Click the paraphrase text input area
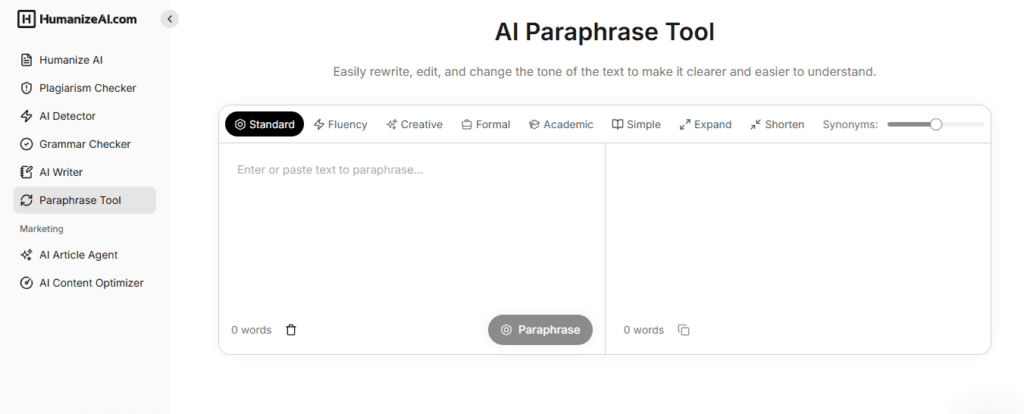1024x414 pixels. click(410, 230)
